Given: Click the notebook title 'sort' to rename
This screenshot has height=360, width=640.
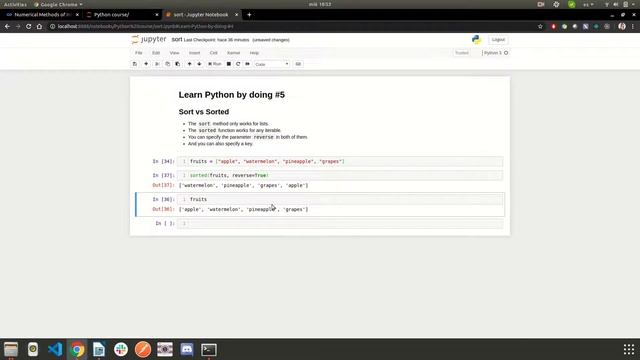Looking at the screenshot, I should coord(177,40).
